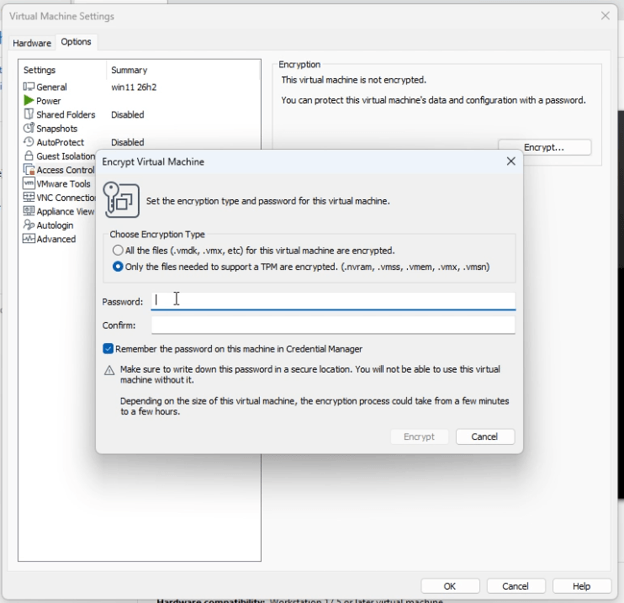Image resolution: width=624 pixels, height=603 pixels.
Task: Click the warning triangle icon
Action: [109, 371]
